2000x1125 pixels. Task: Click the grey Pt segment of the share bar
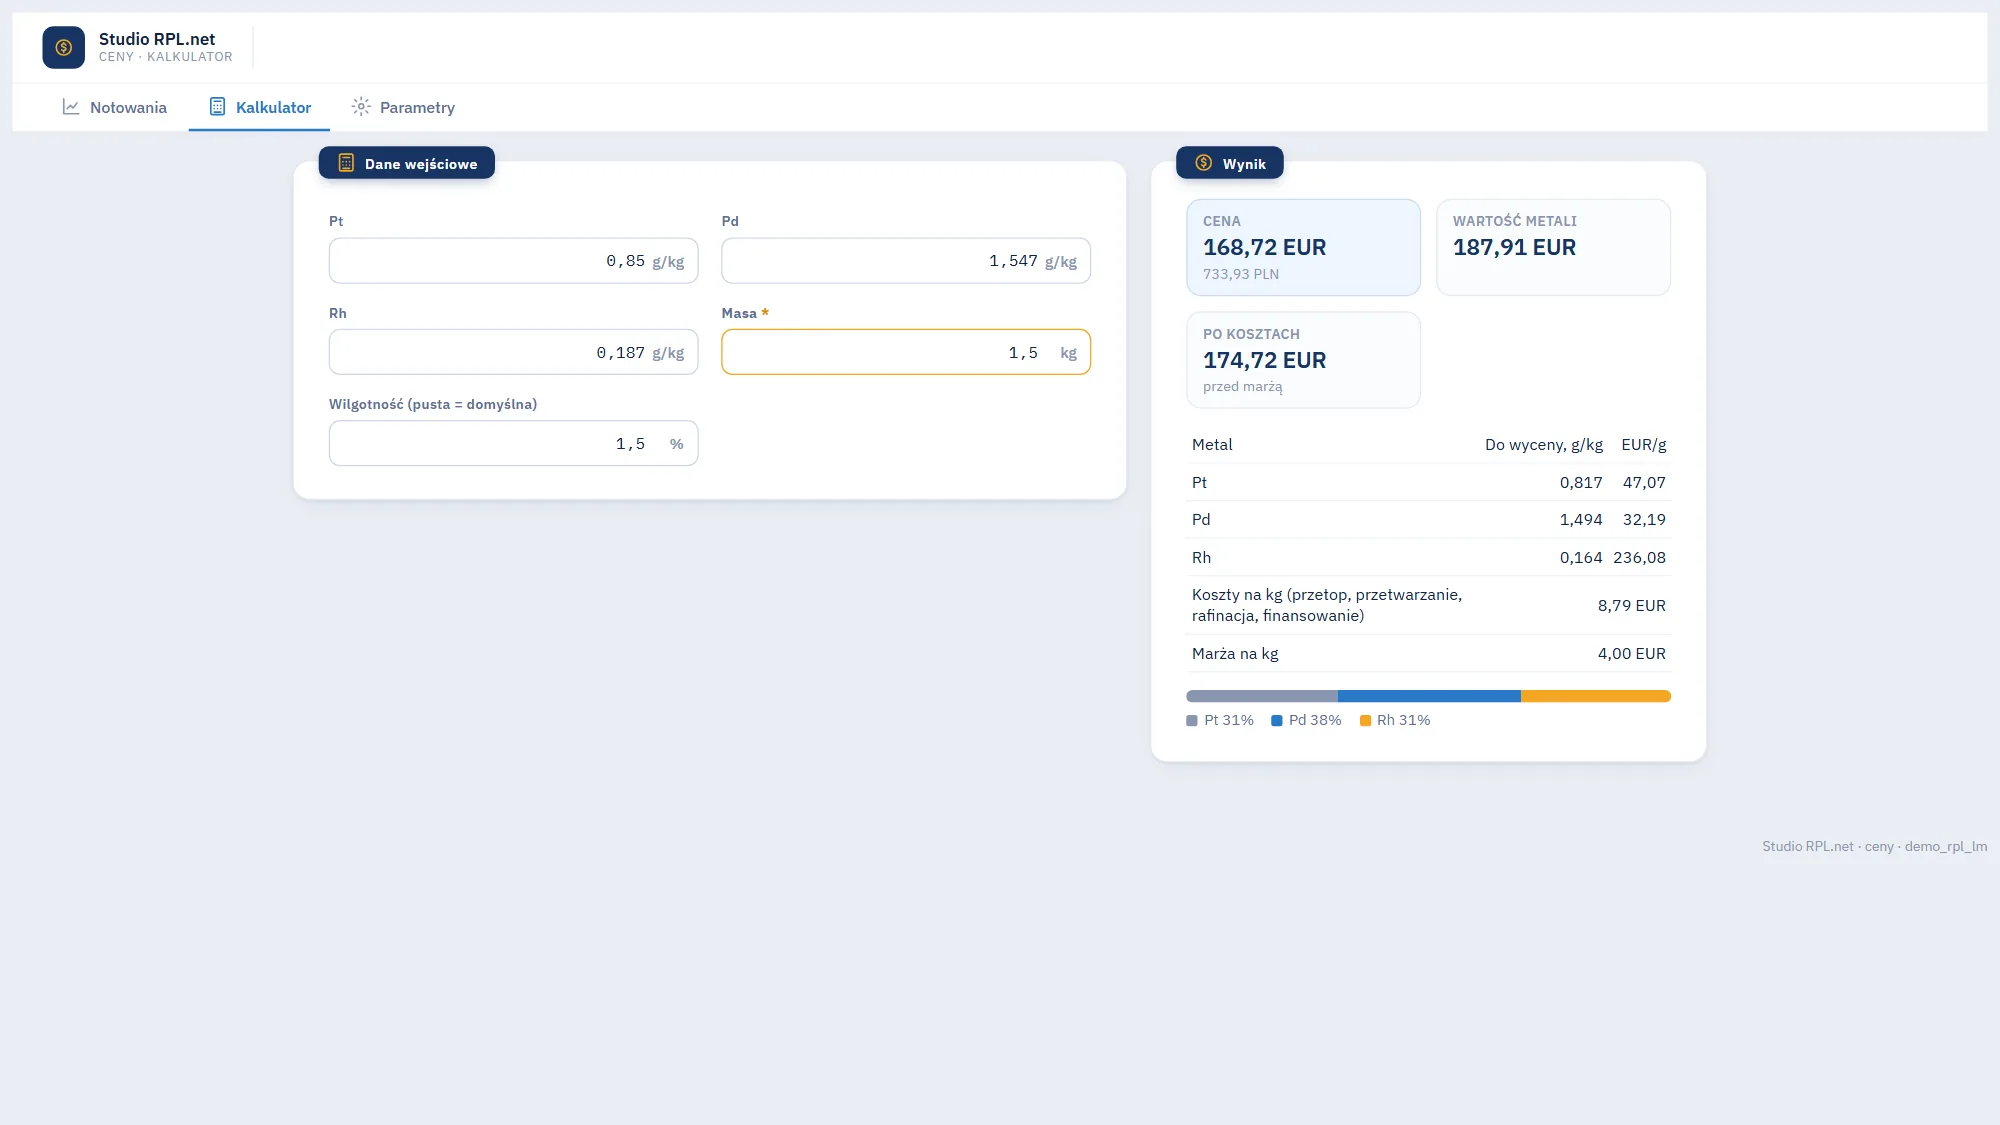[x=1262, y=696]
